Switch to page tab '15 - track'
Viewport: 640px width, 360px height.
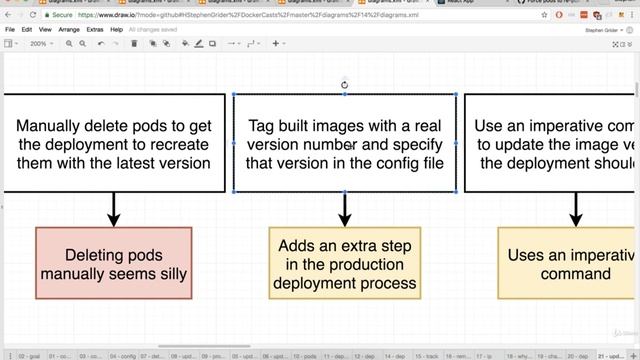[427, 356]
